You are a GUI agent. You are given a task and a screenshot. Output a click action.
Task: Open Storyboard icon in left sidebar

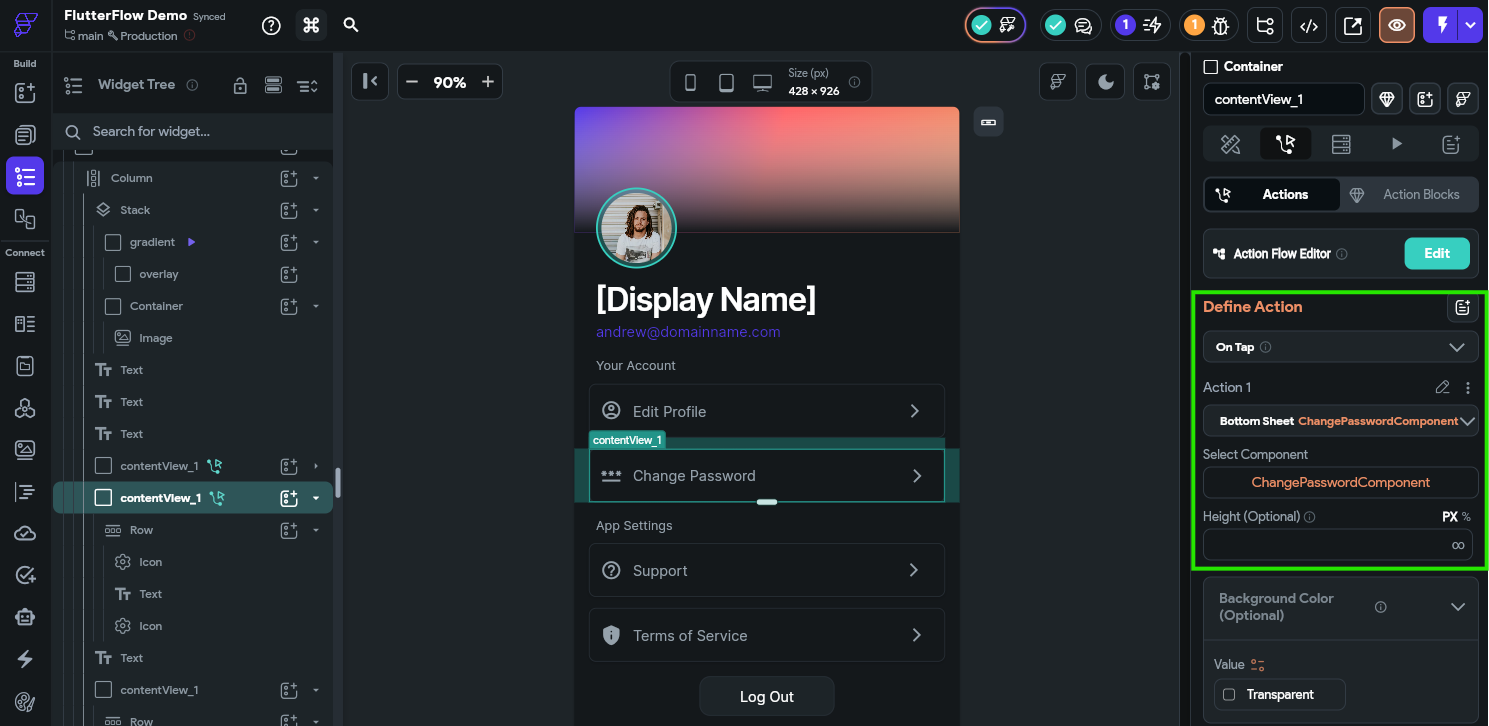25,217
